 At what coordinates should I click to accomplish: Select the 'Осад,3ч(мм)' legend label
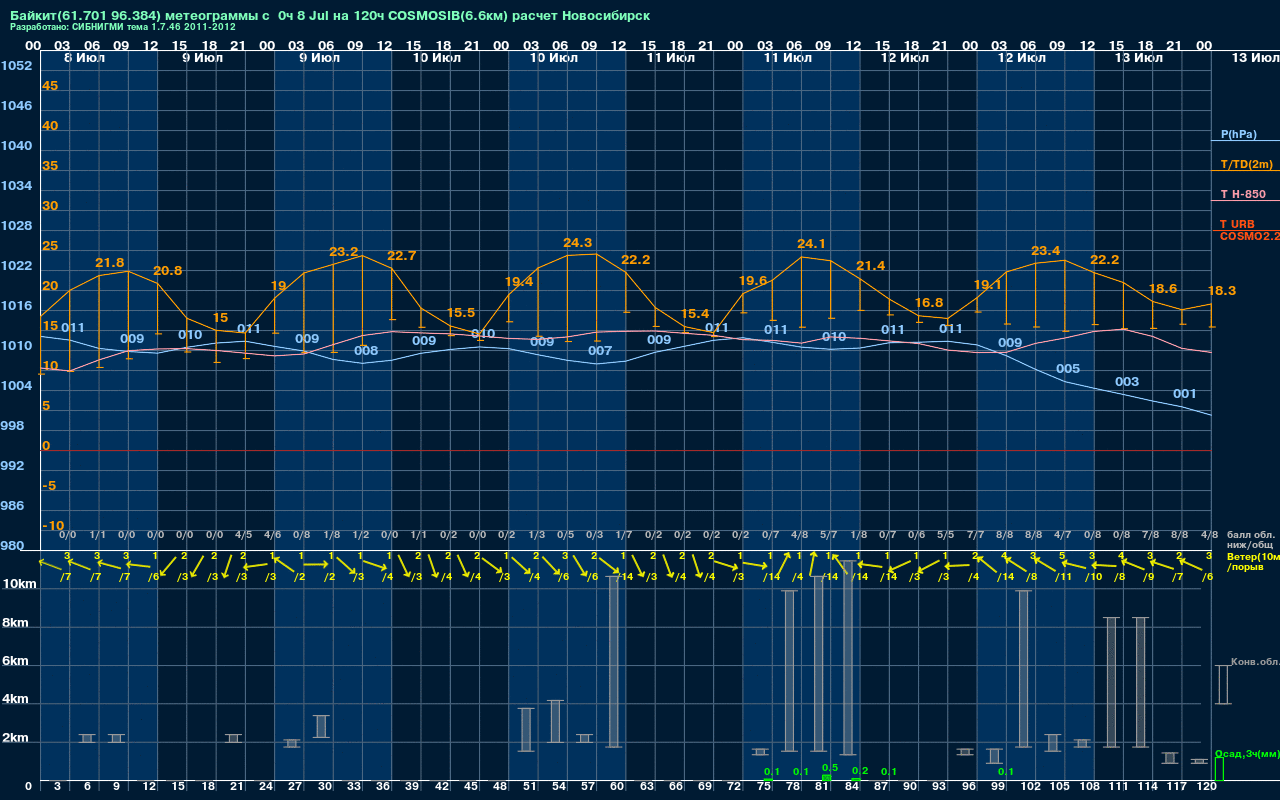coord(1247,753)
